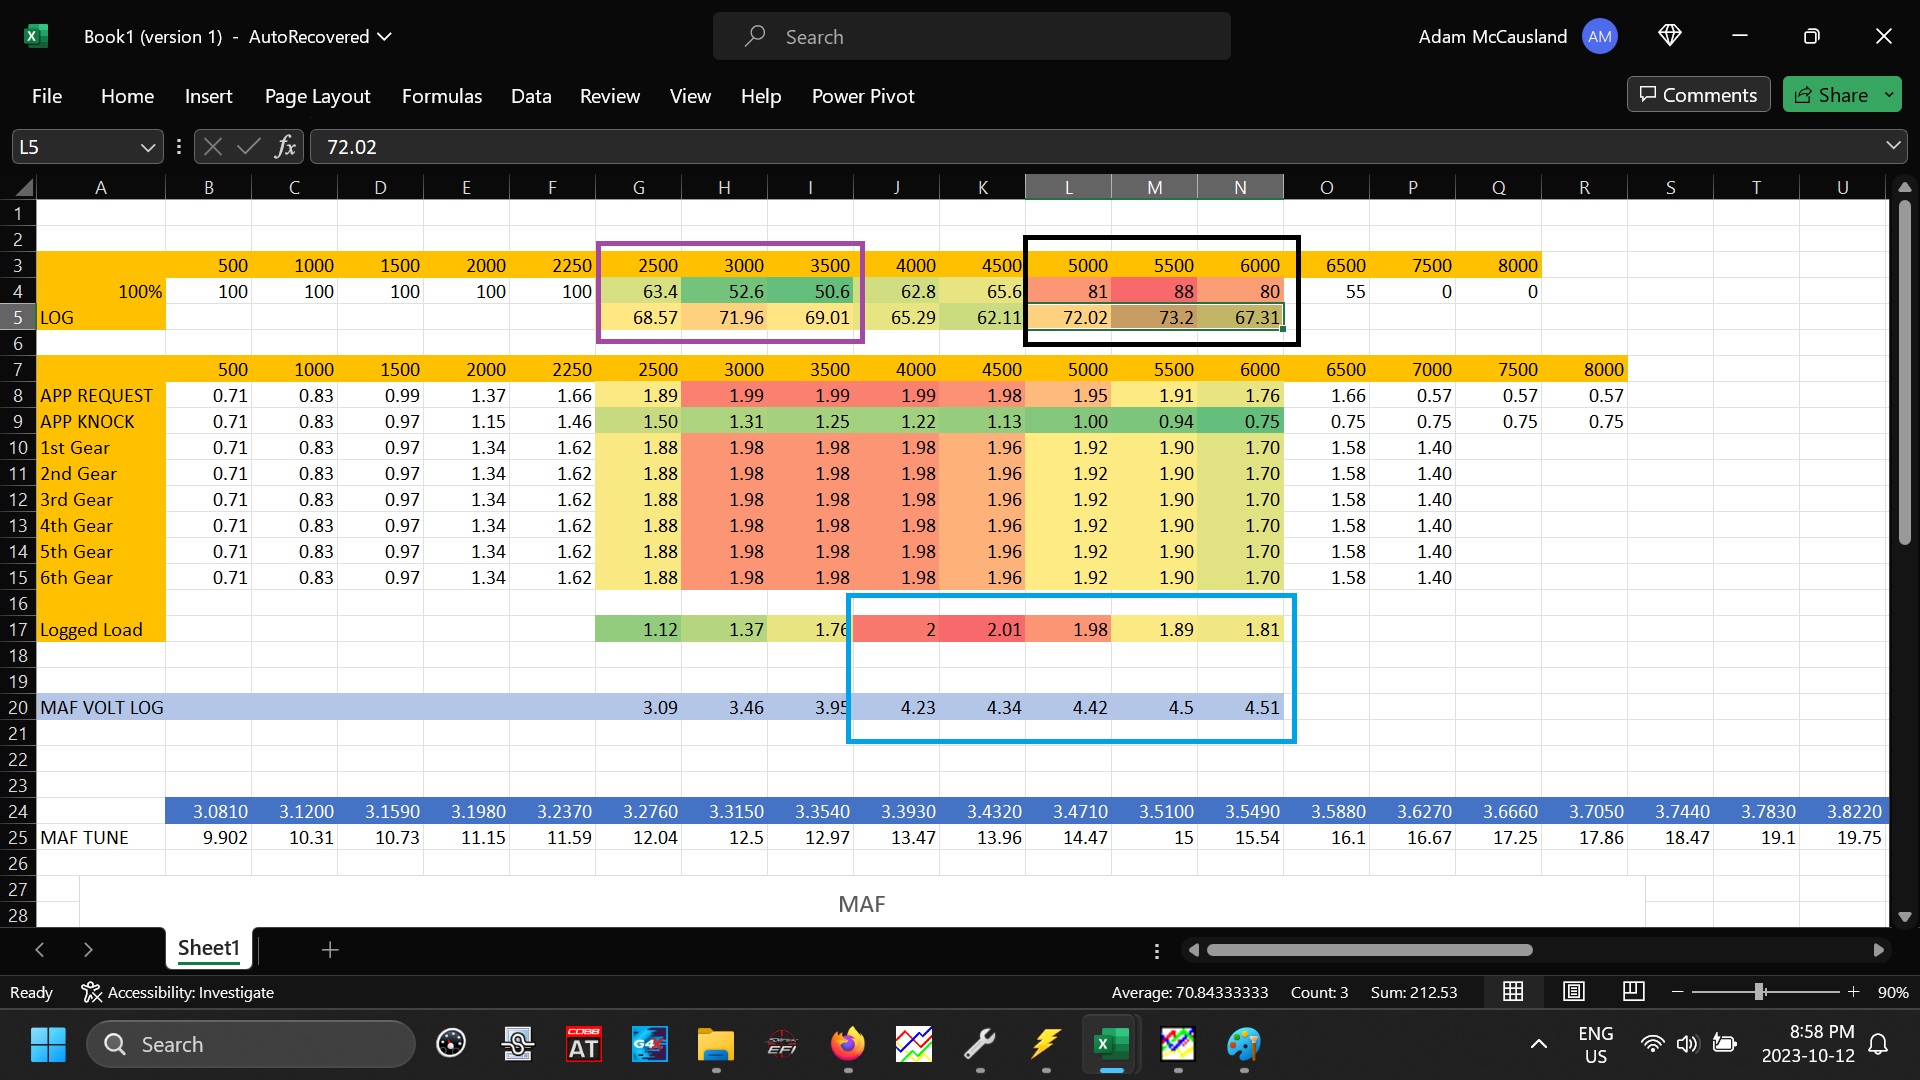1920x1080 pixels.
Task: Expand the formula bar chevron
Action: (x=1893, y=146)
